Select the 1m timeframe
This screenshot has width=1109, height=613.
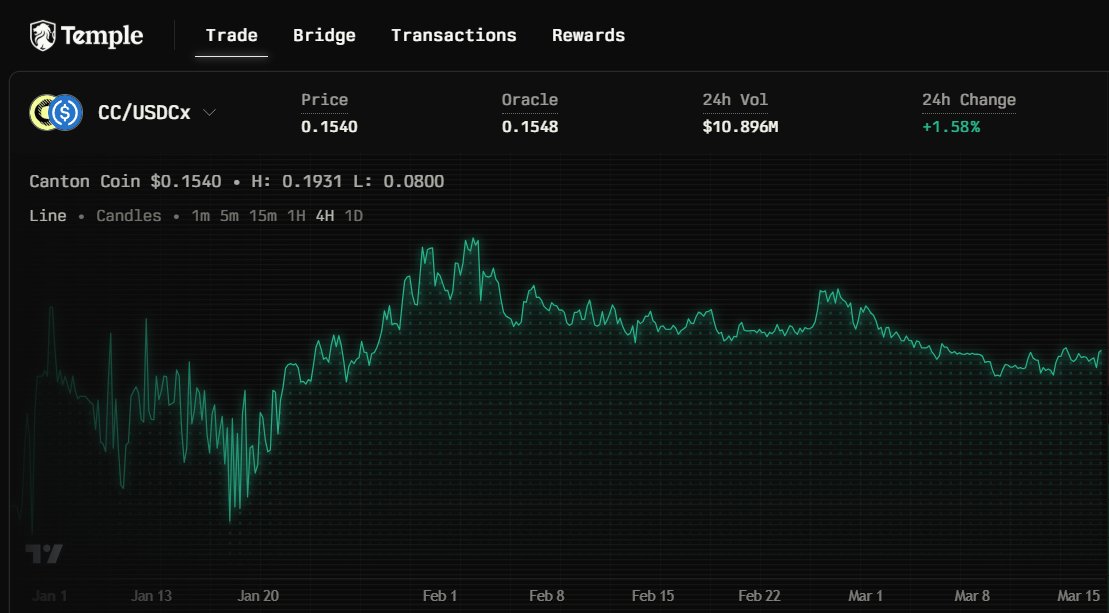point(200,216)
